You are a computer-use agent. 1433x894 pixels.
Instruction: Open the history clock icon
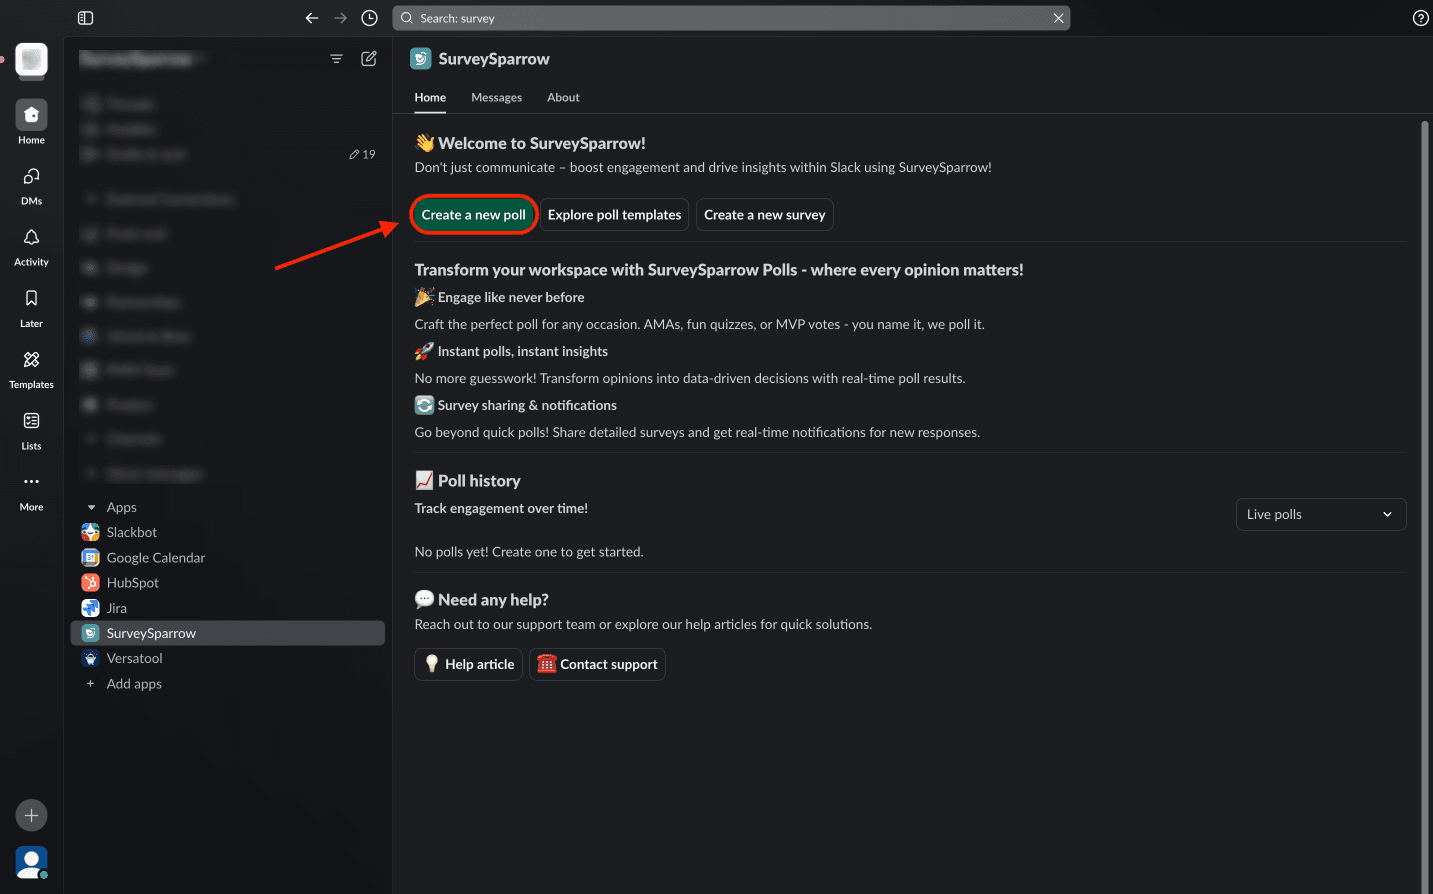click(369, 18)
